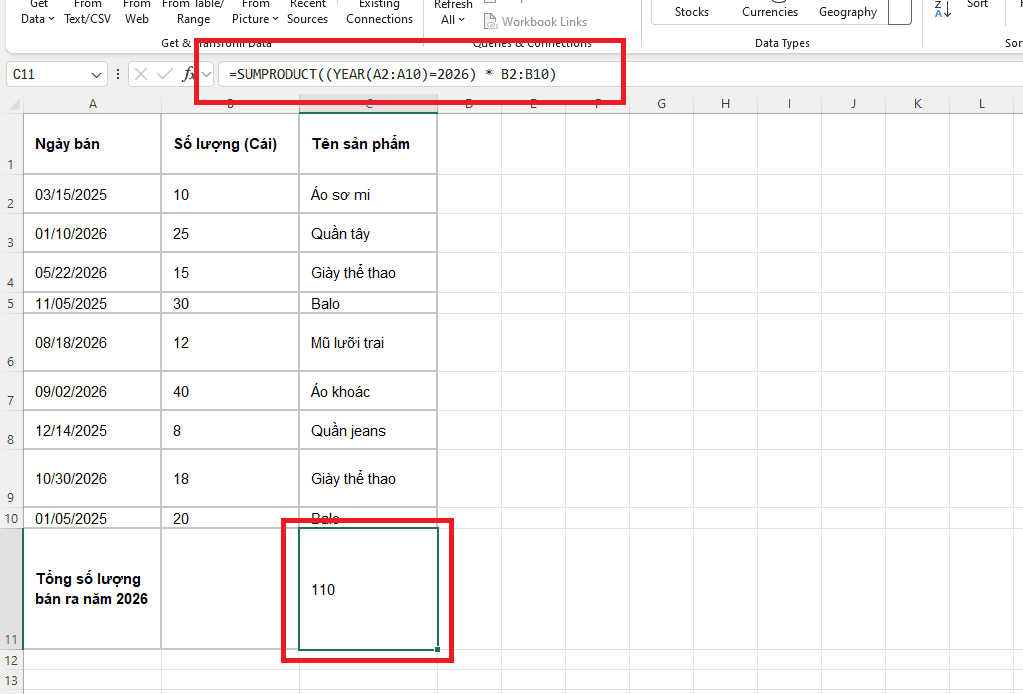Select the Stocks data type
This screenshot has width=1023, height=694.
[x=692, y=12]
